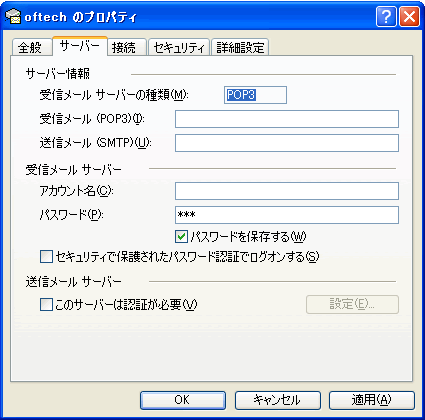Uncheck パスワードを保存する checkbox
This screenshot has width=425, height=420.
coord(181,237)
